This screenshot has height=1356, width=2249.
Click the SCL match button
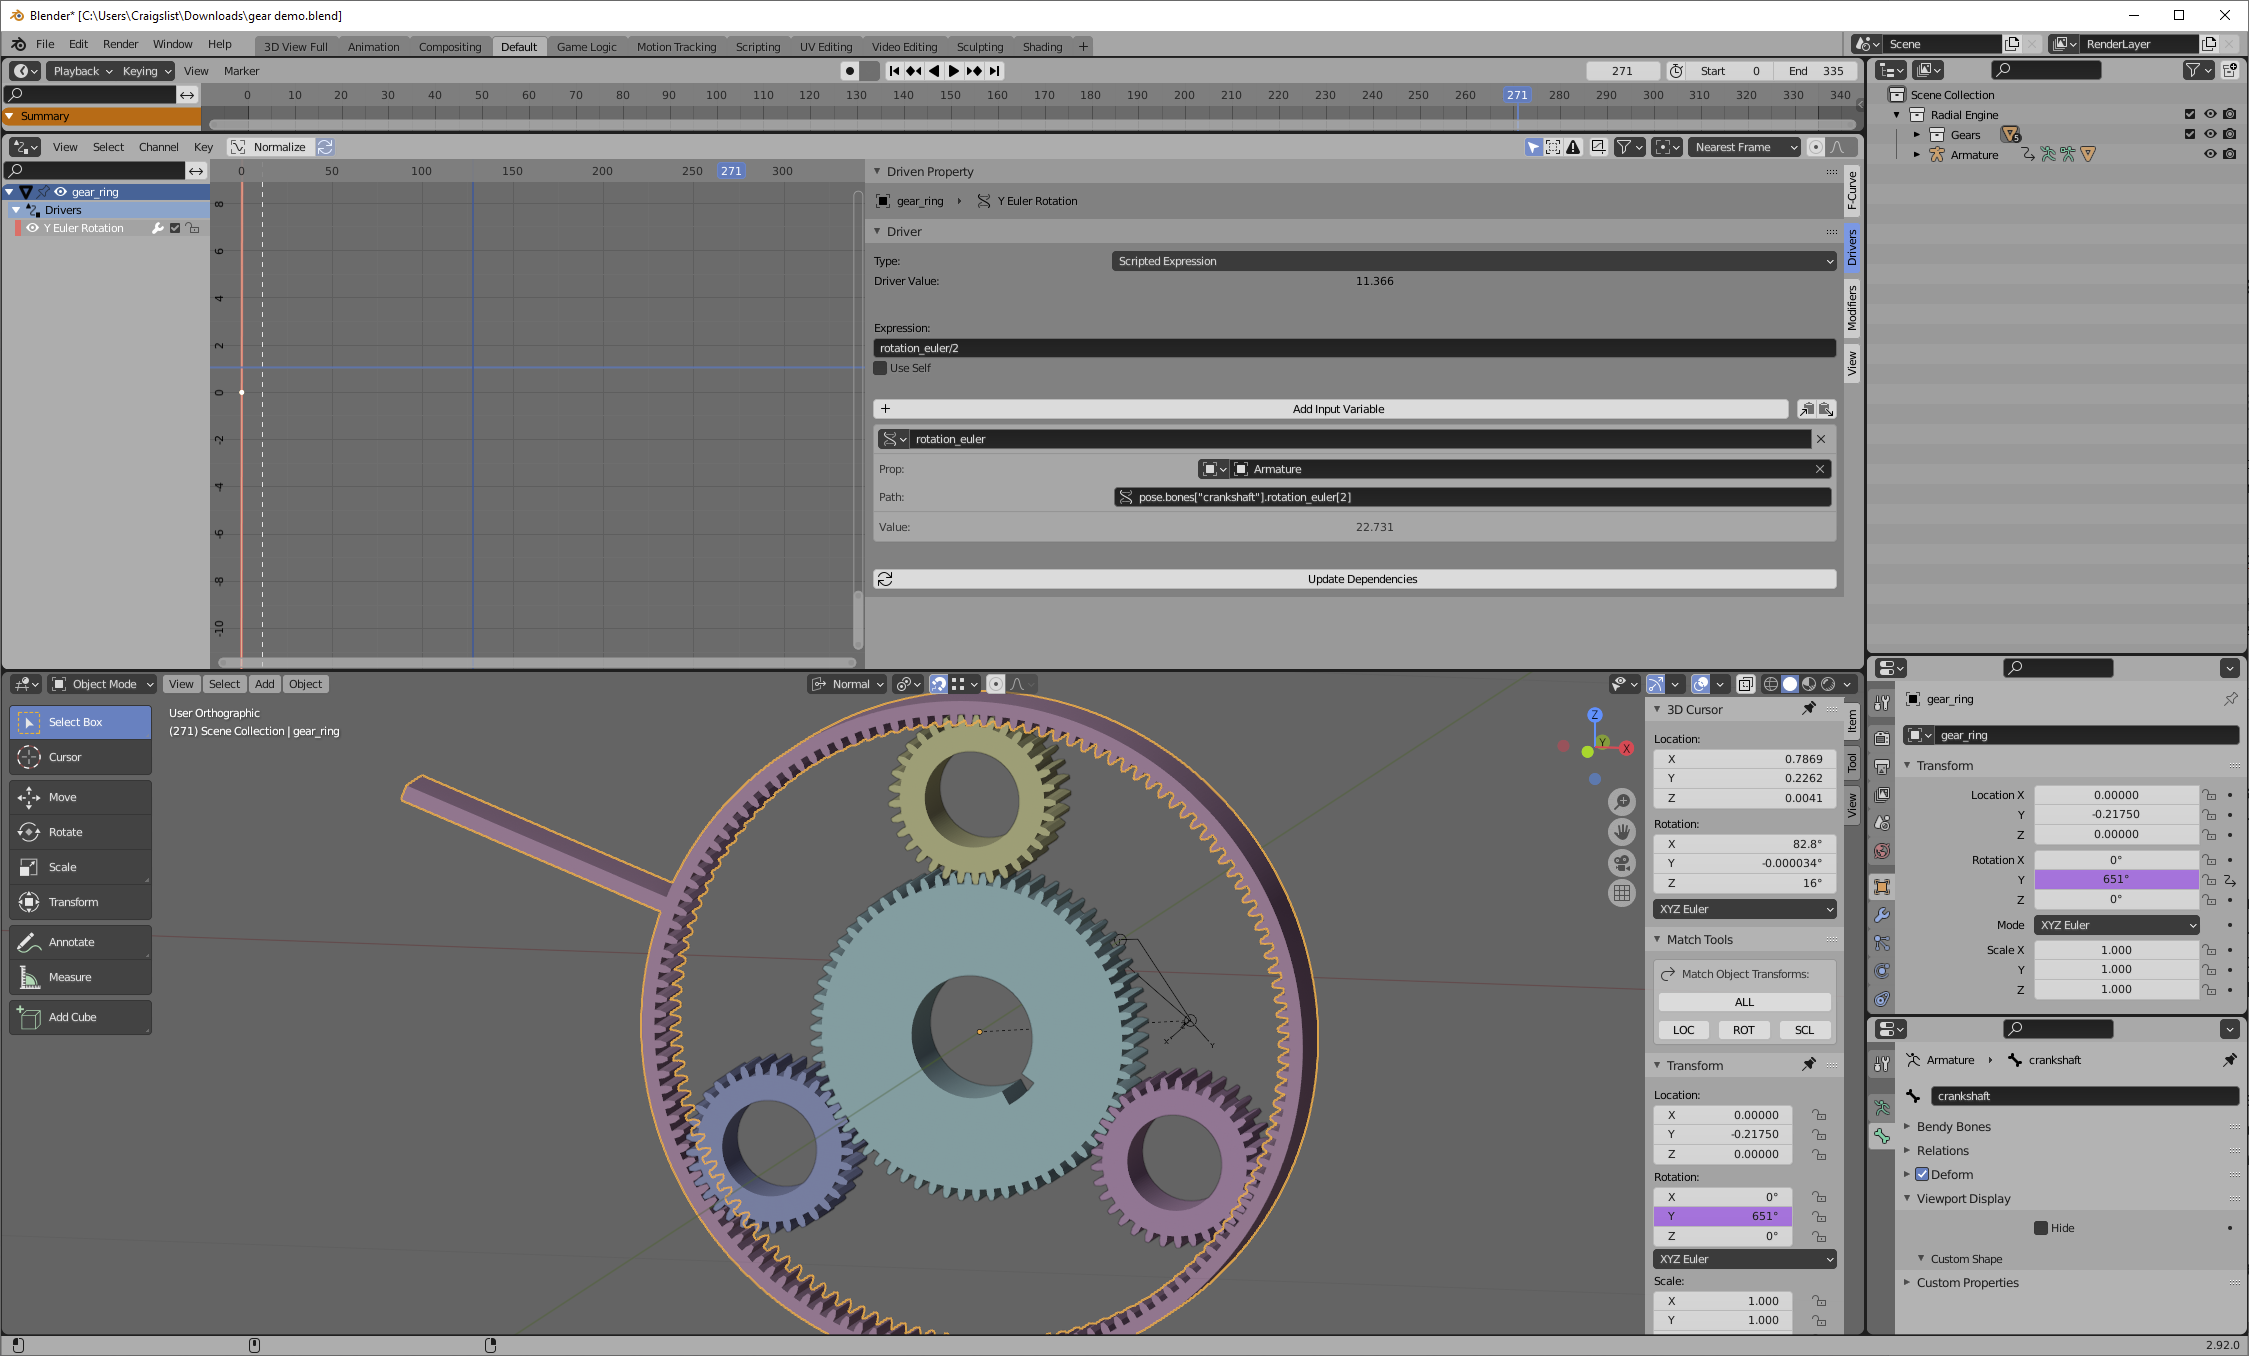1804,1030
